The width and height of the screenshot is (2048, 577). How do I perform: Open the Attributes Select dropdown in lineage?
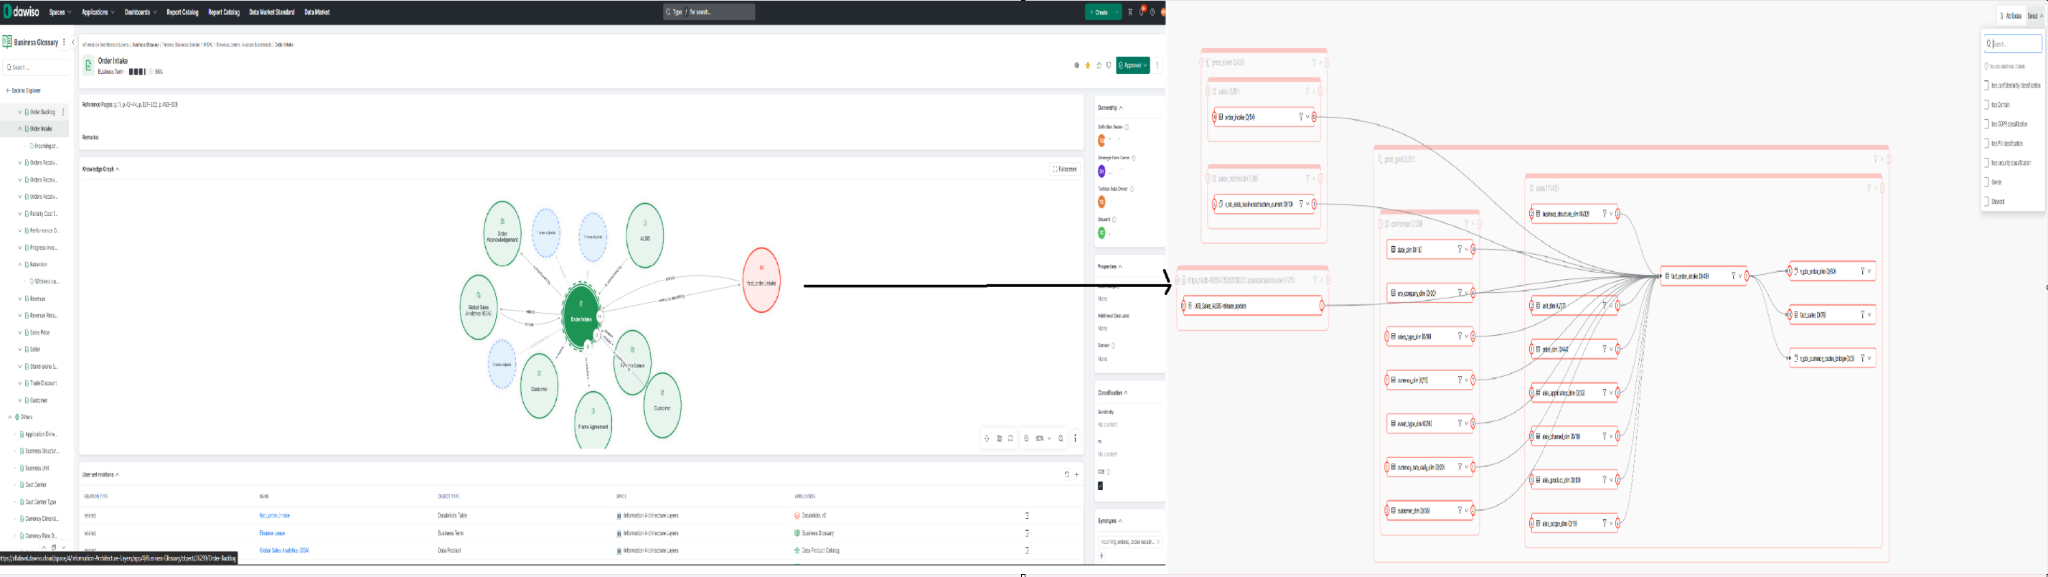point(2033,15)
